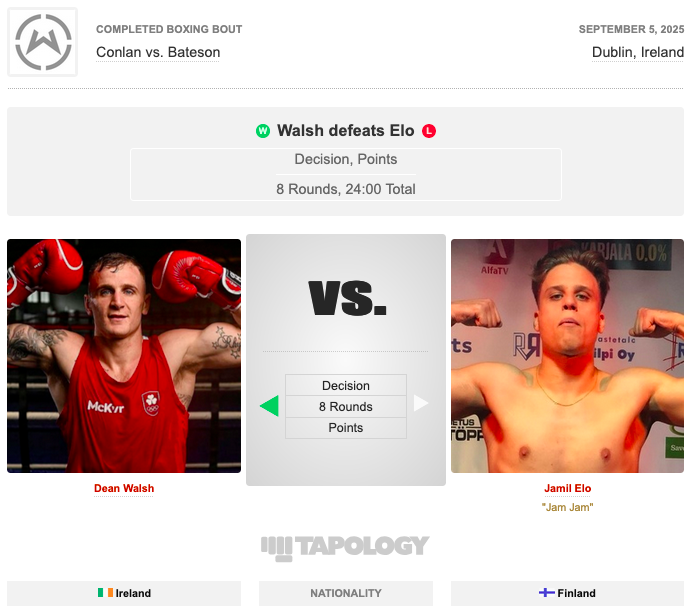692x611 pixels.
Task: Click Jamil Elo's fighter photo
Action: (568, 356)
